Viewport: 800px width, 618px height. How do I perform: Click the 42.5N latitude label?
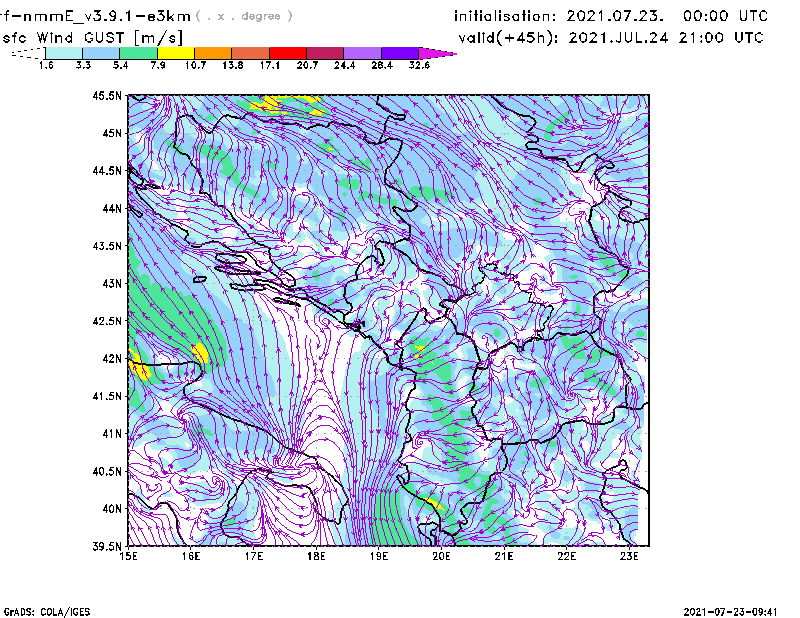click(x=107, y=321)
